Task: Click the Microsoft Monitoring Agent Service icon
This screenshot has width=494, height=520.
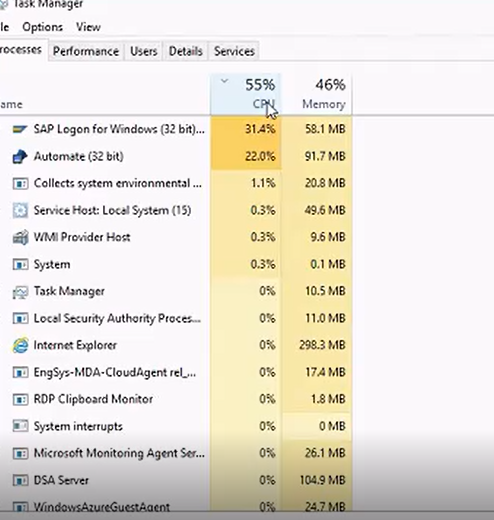Action: click(20, 453)
